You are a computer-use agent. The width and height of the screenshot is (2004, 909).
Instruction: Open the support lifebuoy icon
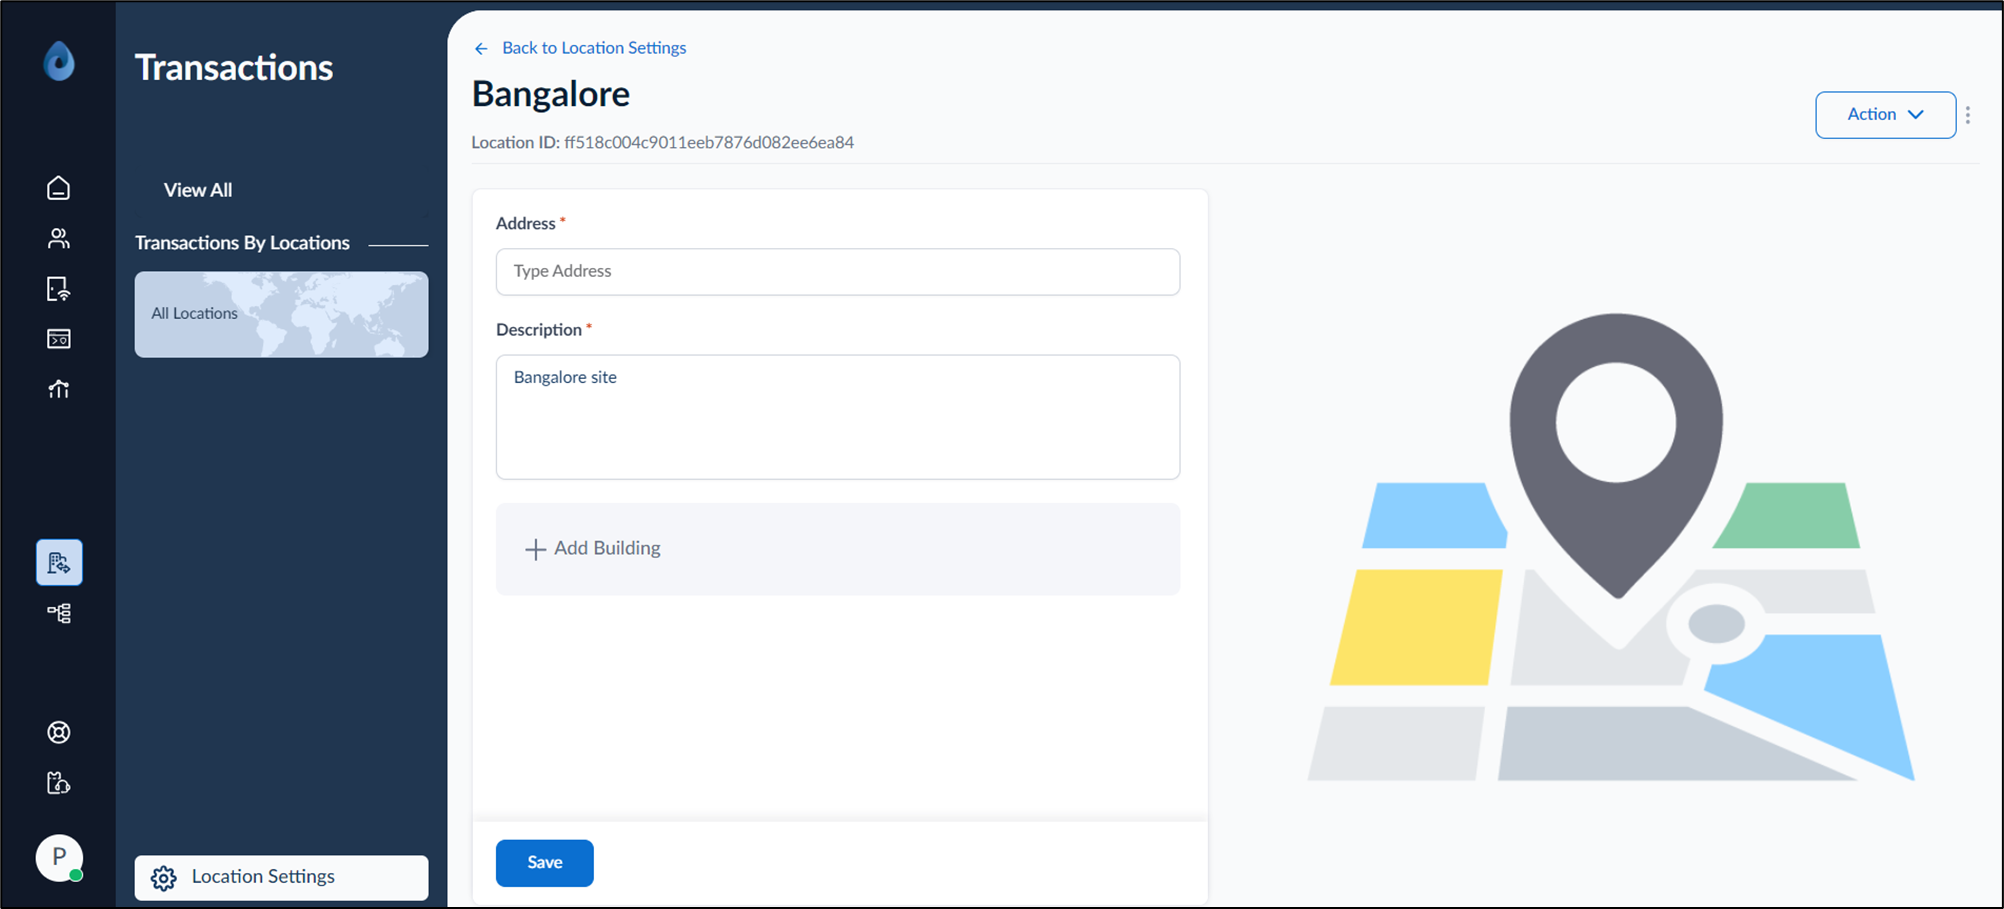coord(59,732)
